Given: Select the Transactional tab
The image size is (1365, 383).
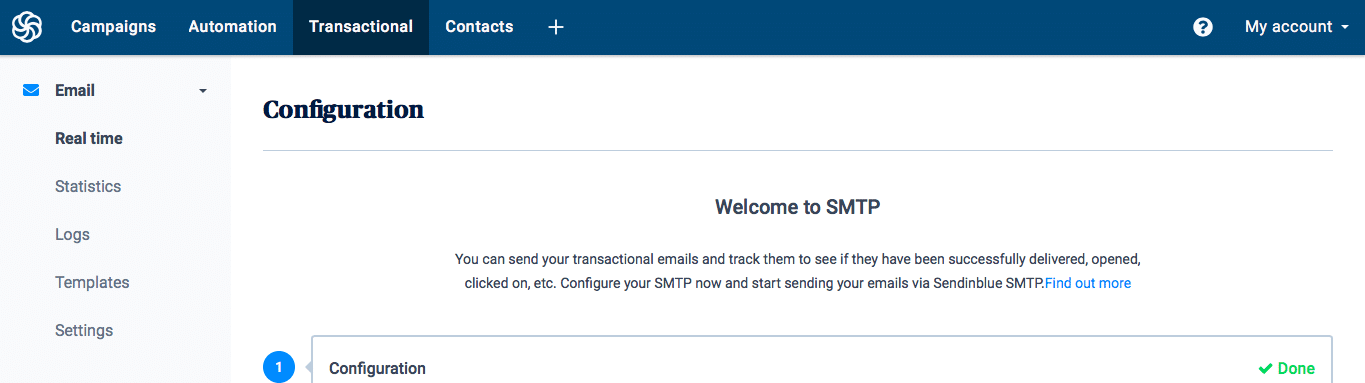Looking at the screenshot, I should click(361, 27).
